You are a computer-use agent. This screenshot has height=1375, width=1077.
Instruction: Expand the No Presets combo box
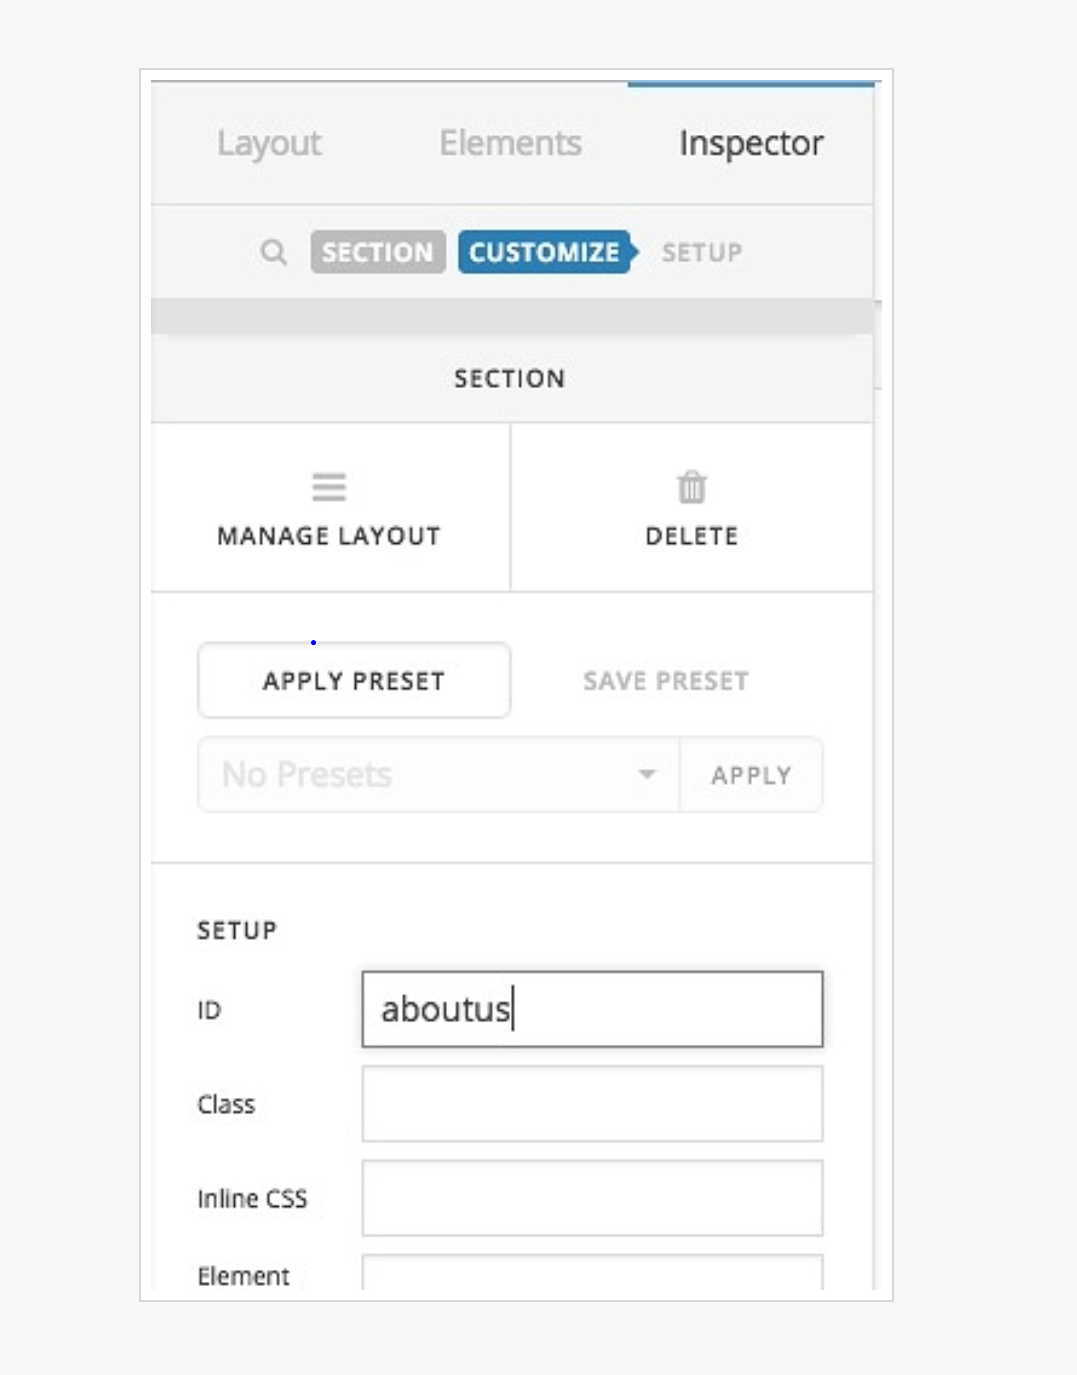click(x=439, y=775)
